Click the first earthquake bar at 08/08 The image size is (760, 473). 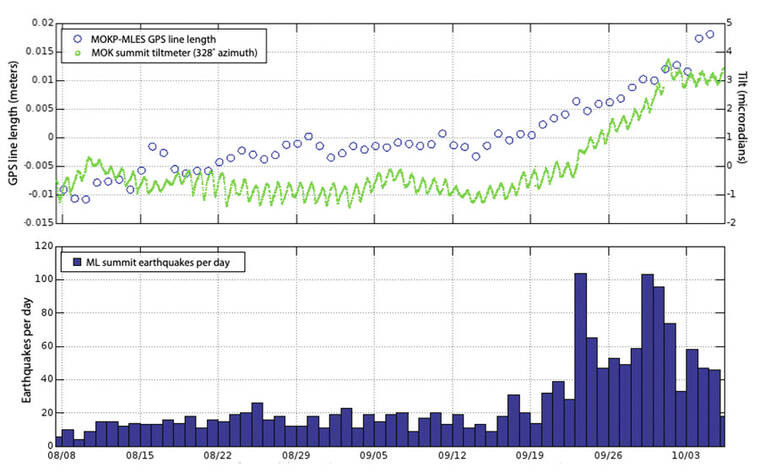pyautogui.click(x=57, y=440)
